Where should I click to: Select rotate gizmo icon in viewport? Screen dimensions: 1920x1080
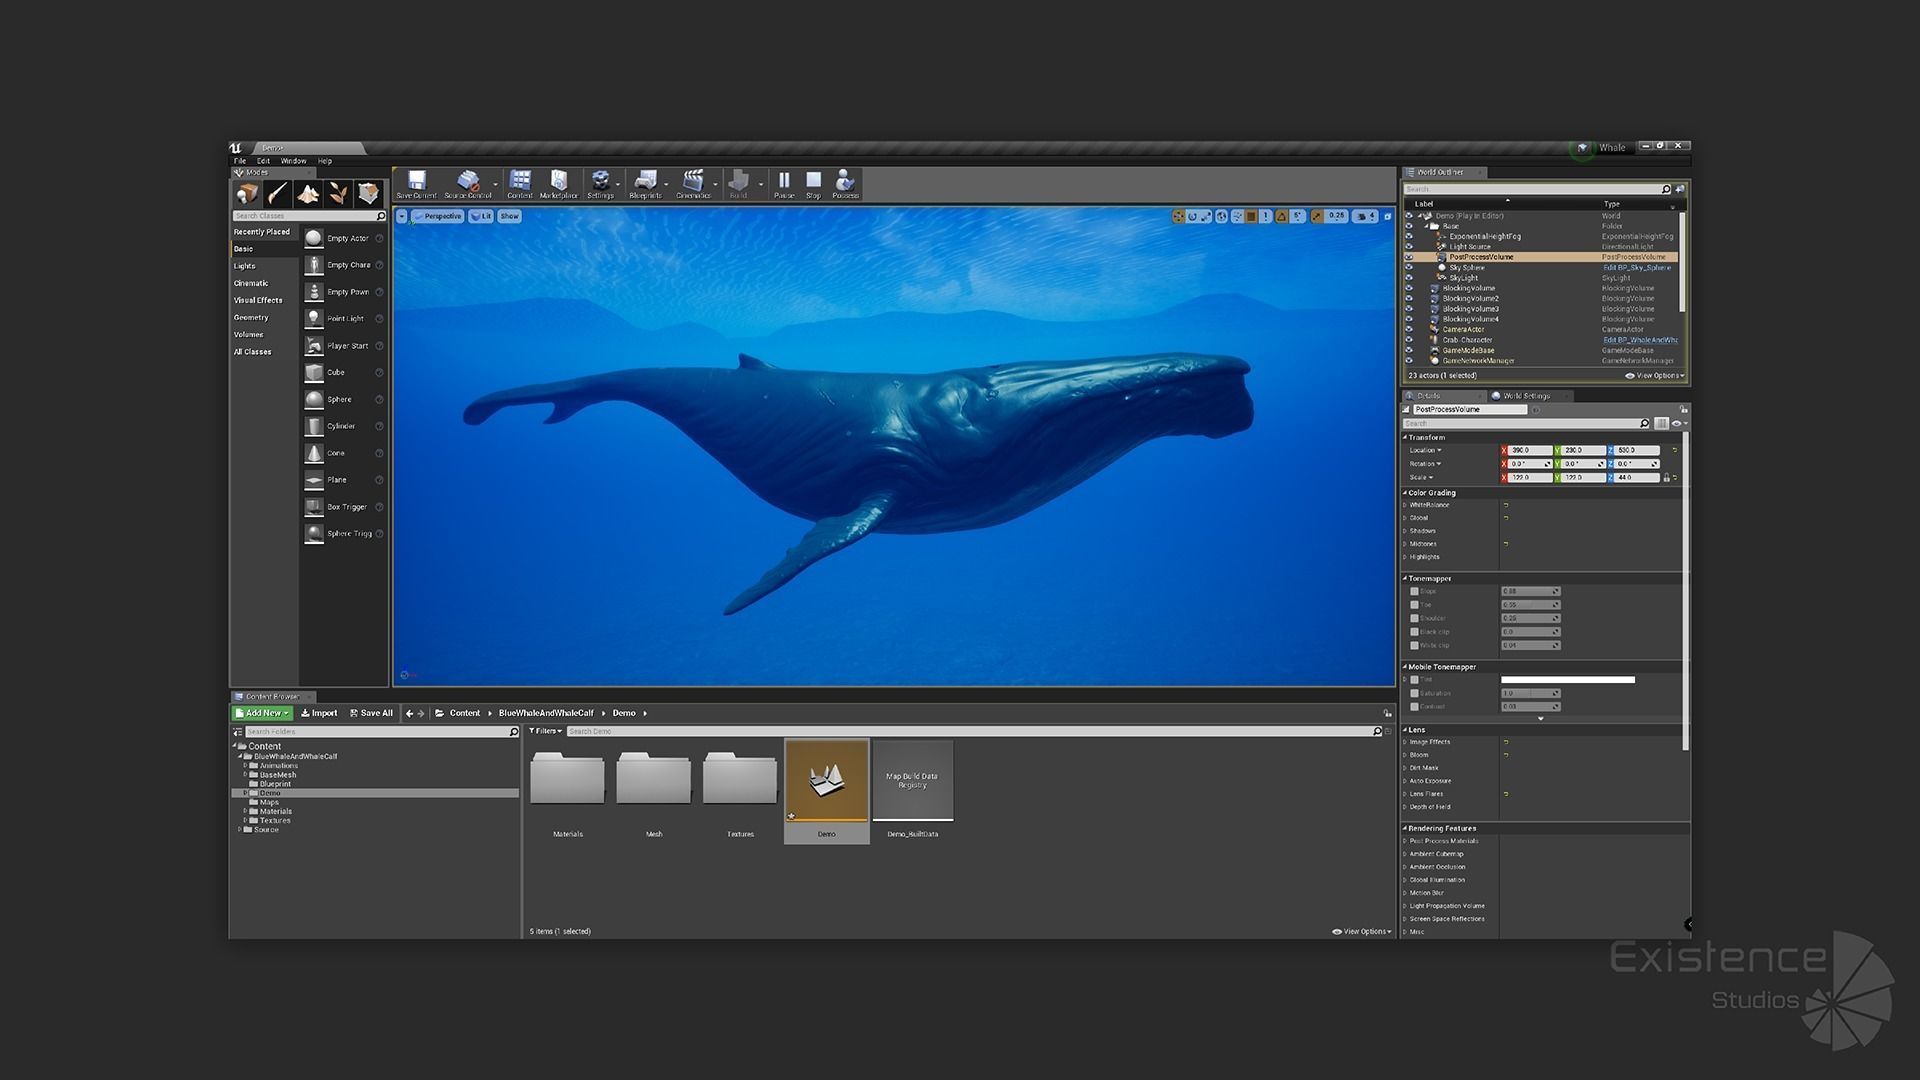(x=1192, y=216)
